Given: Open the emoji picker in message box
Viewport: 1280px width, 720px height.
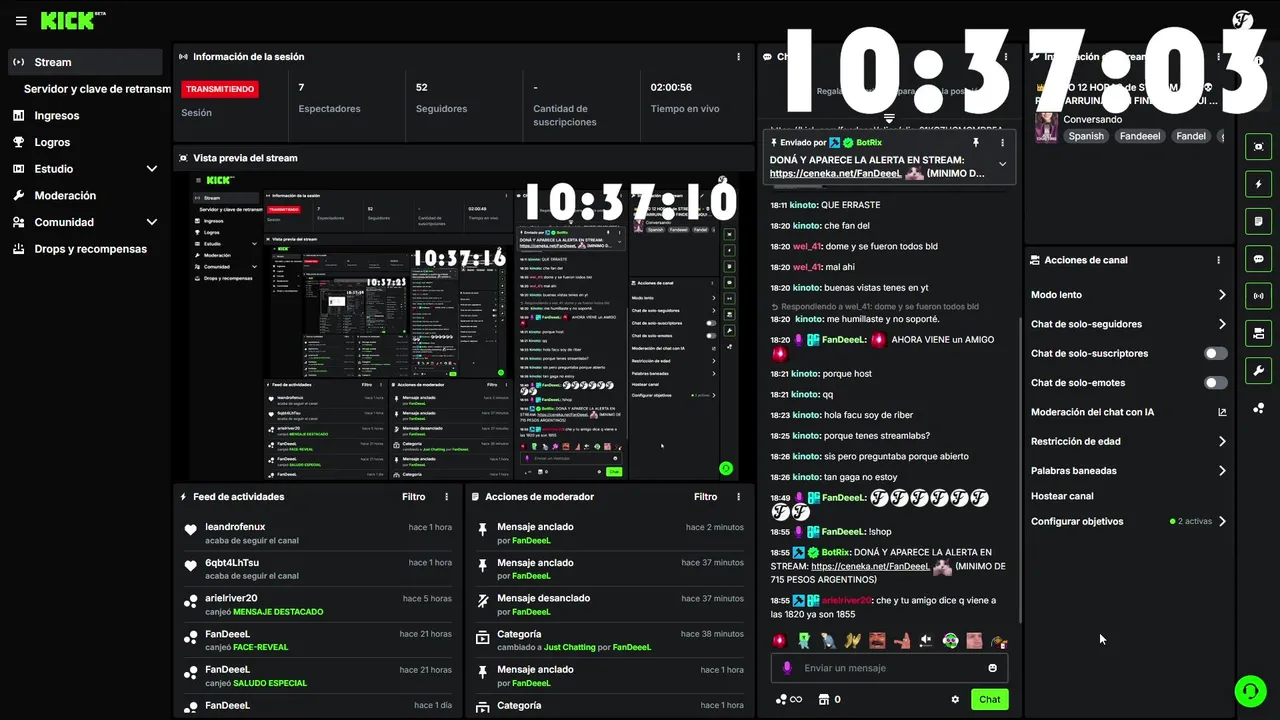Looking at the screenshot, I should point(993,668).
